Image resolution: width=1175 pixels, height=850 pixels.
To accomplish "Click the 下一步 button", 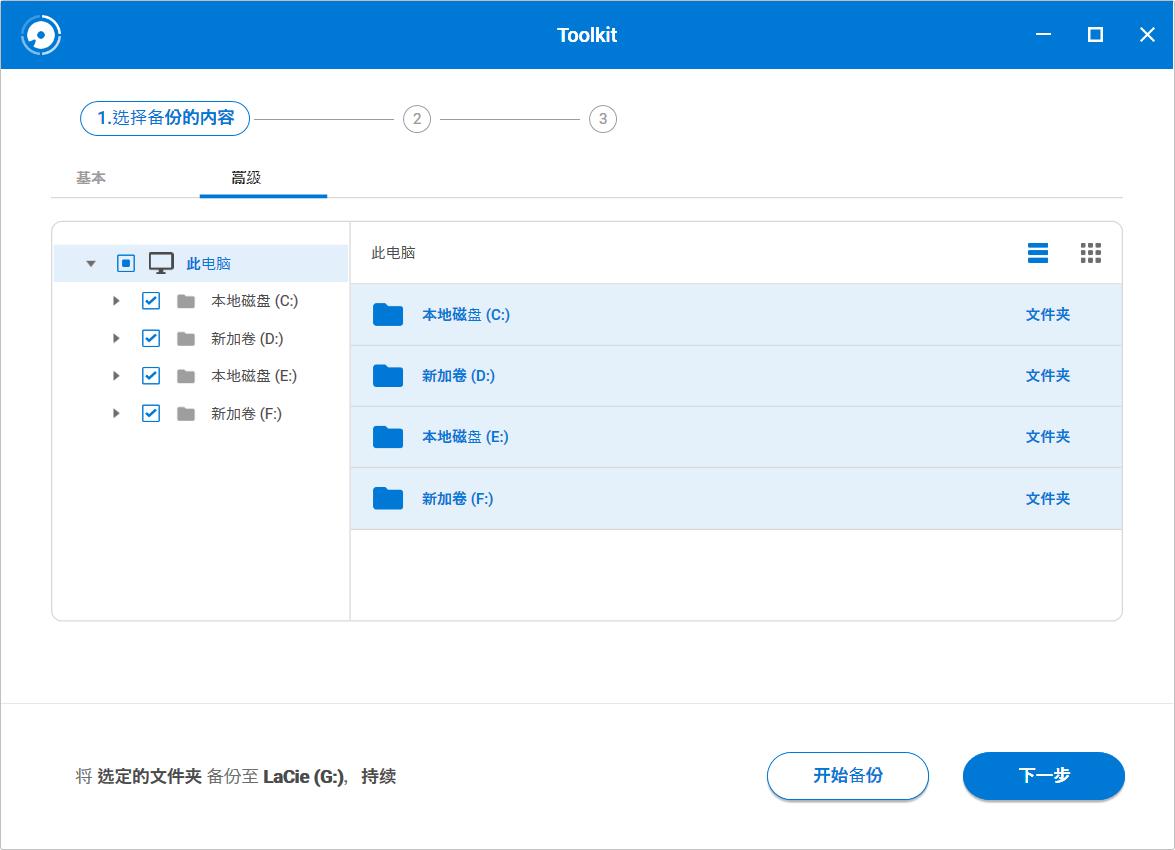I will coord(1043,776).
